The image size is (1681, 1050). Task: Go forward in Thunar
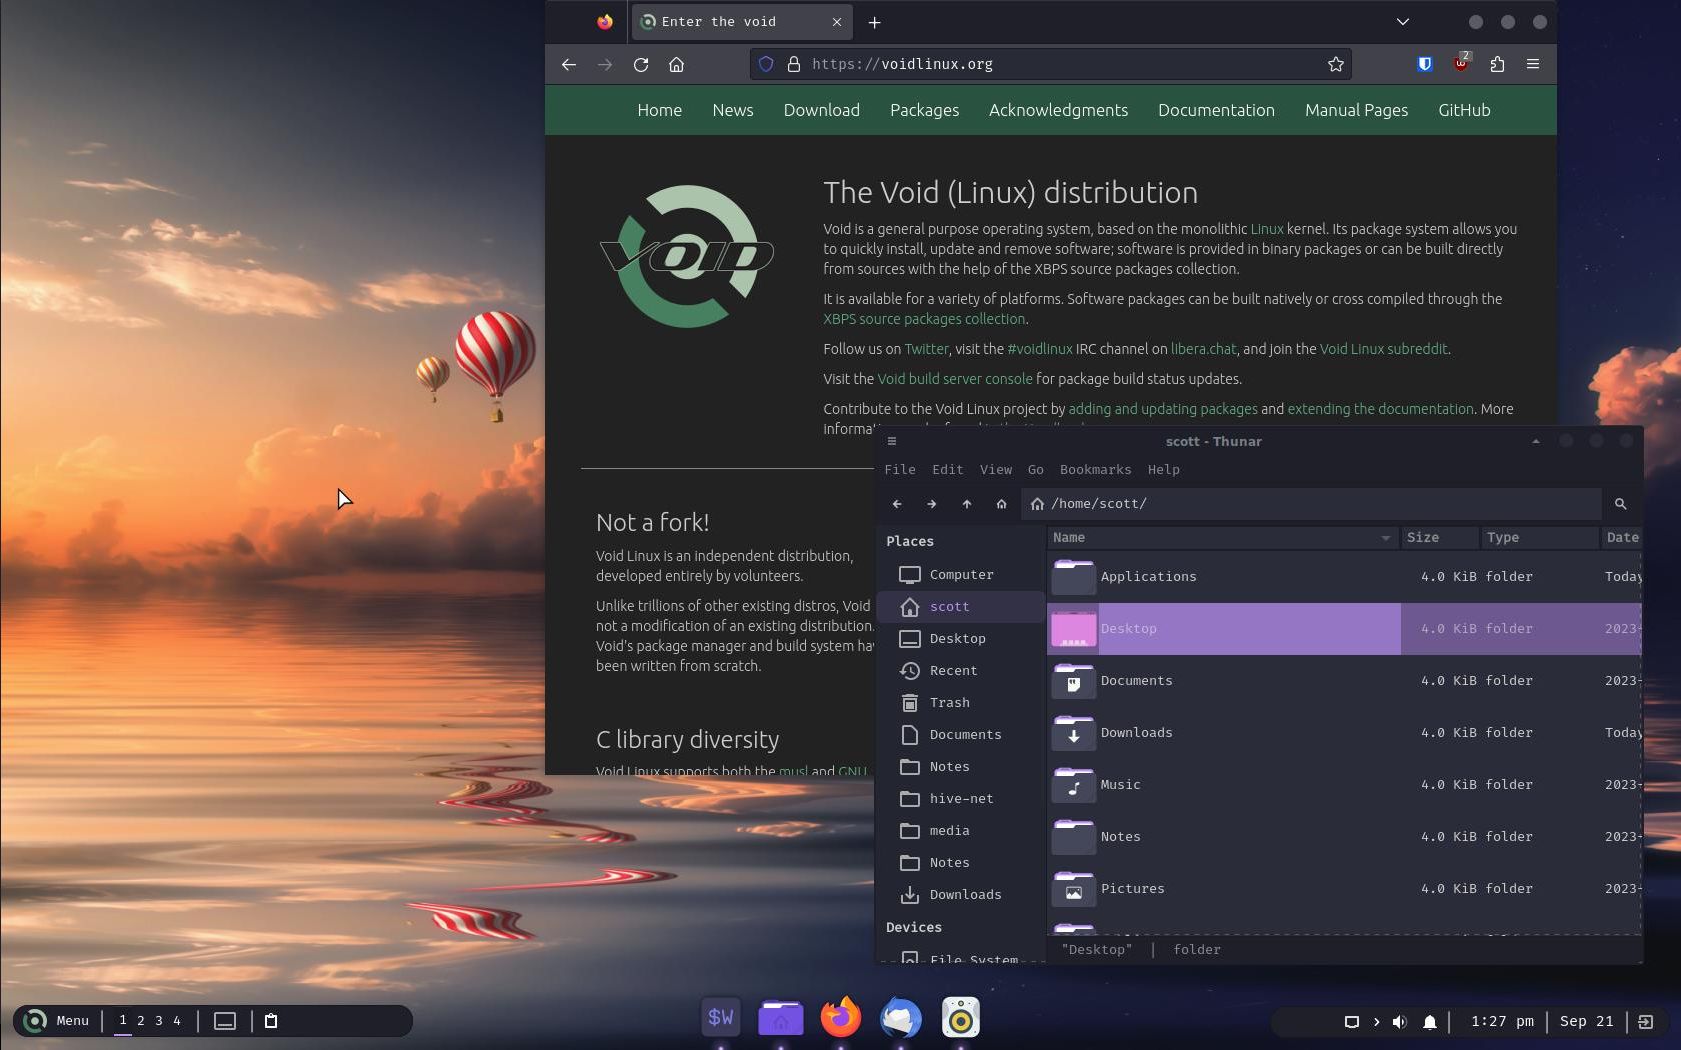[x=932, y=504]
